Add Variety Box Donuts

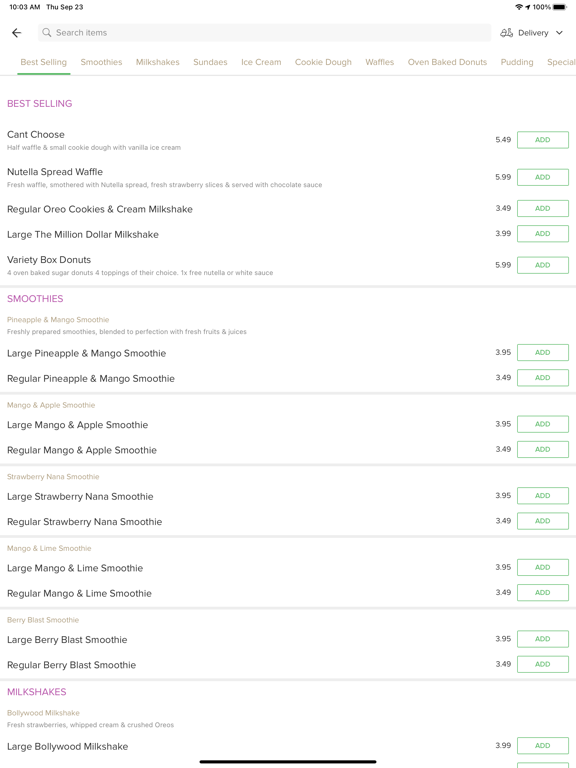(543, 265)
